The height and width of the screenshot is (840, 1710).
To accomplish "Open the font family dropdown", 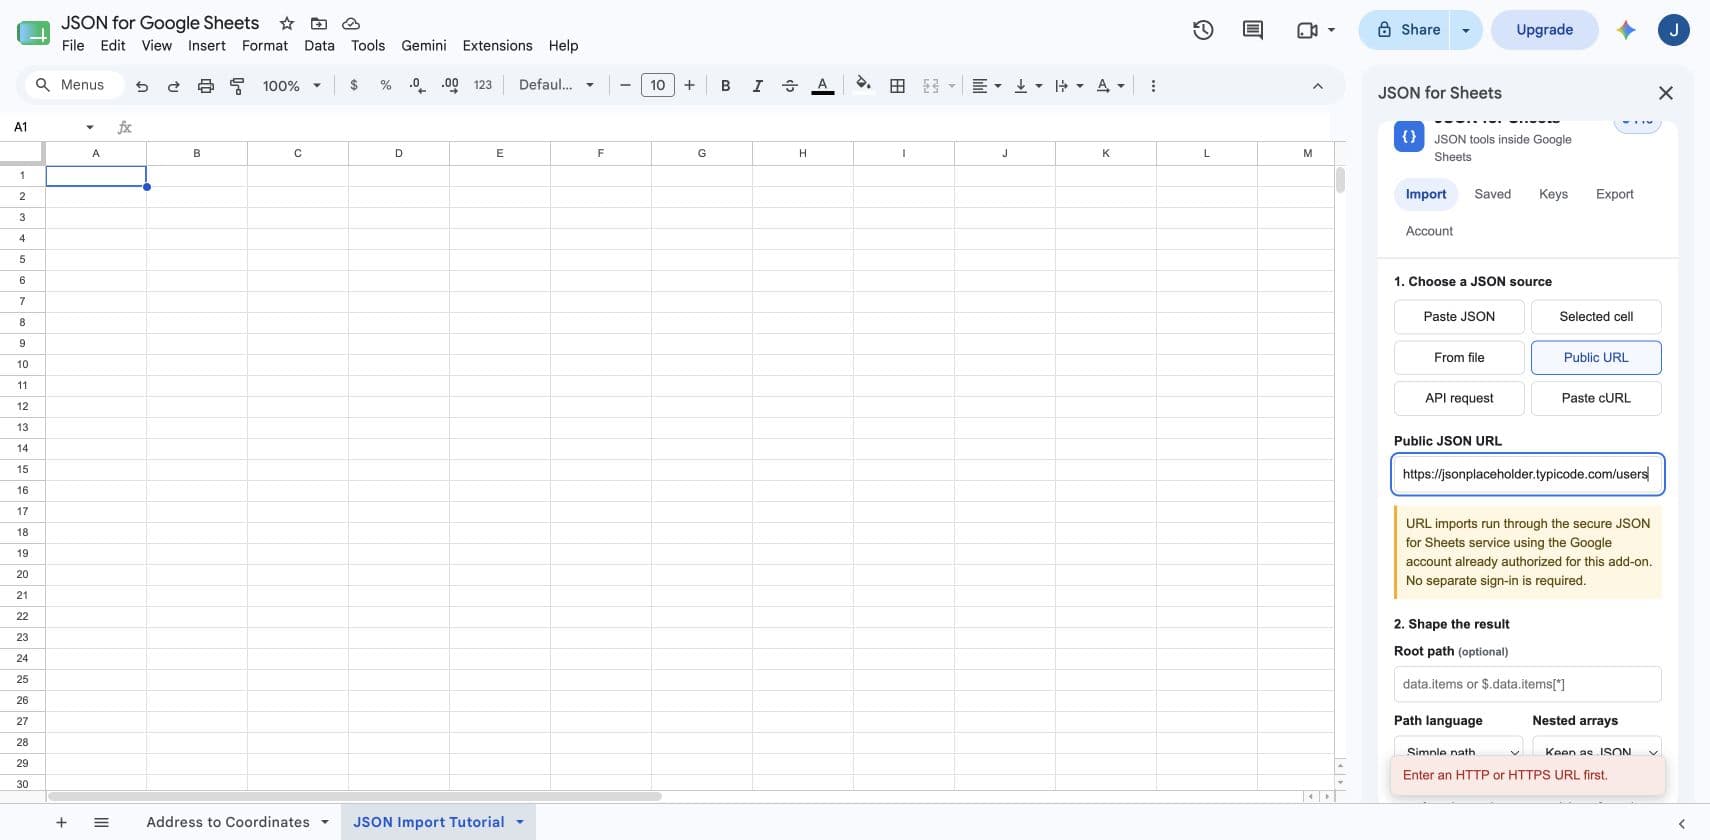I will (x=556, y=85).
